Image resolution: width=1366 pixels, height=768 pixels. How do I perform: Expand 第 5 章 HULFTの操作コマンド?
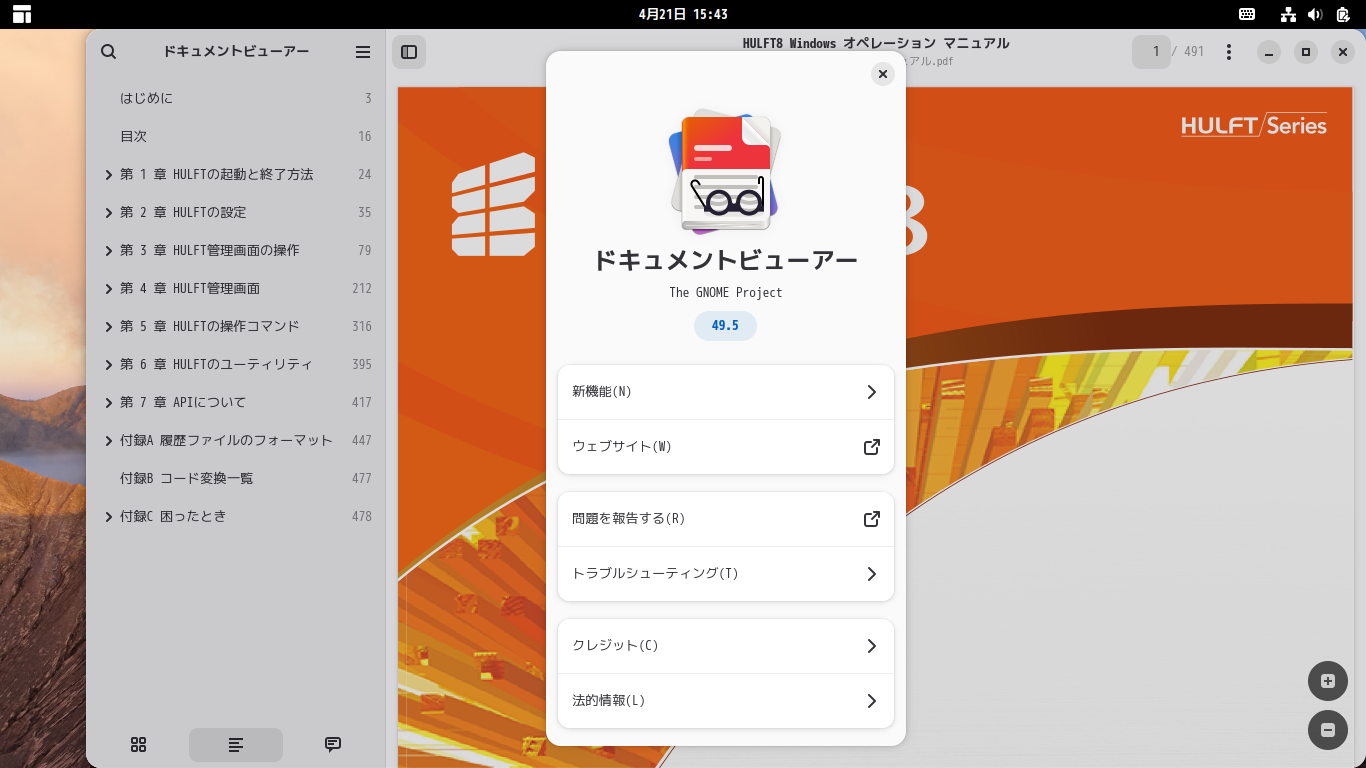[108, 327]
